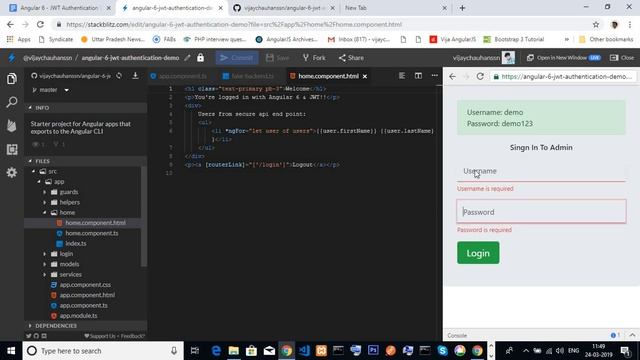
Task: Expand the helpers folder
Action: coord(45,202)
